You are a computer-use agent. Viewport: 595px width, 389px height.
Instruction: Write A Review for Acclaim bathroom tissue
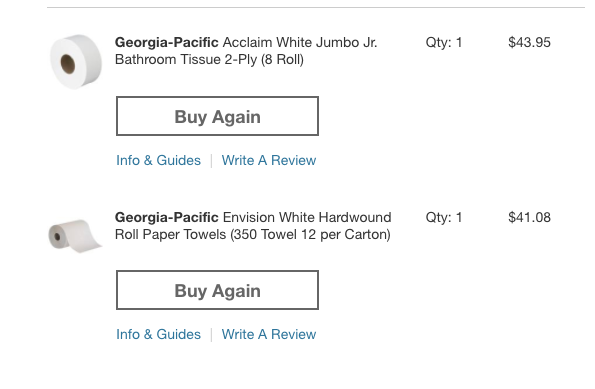pos(269,160)
